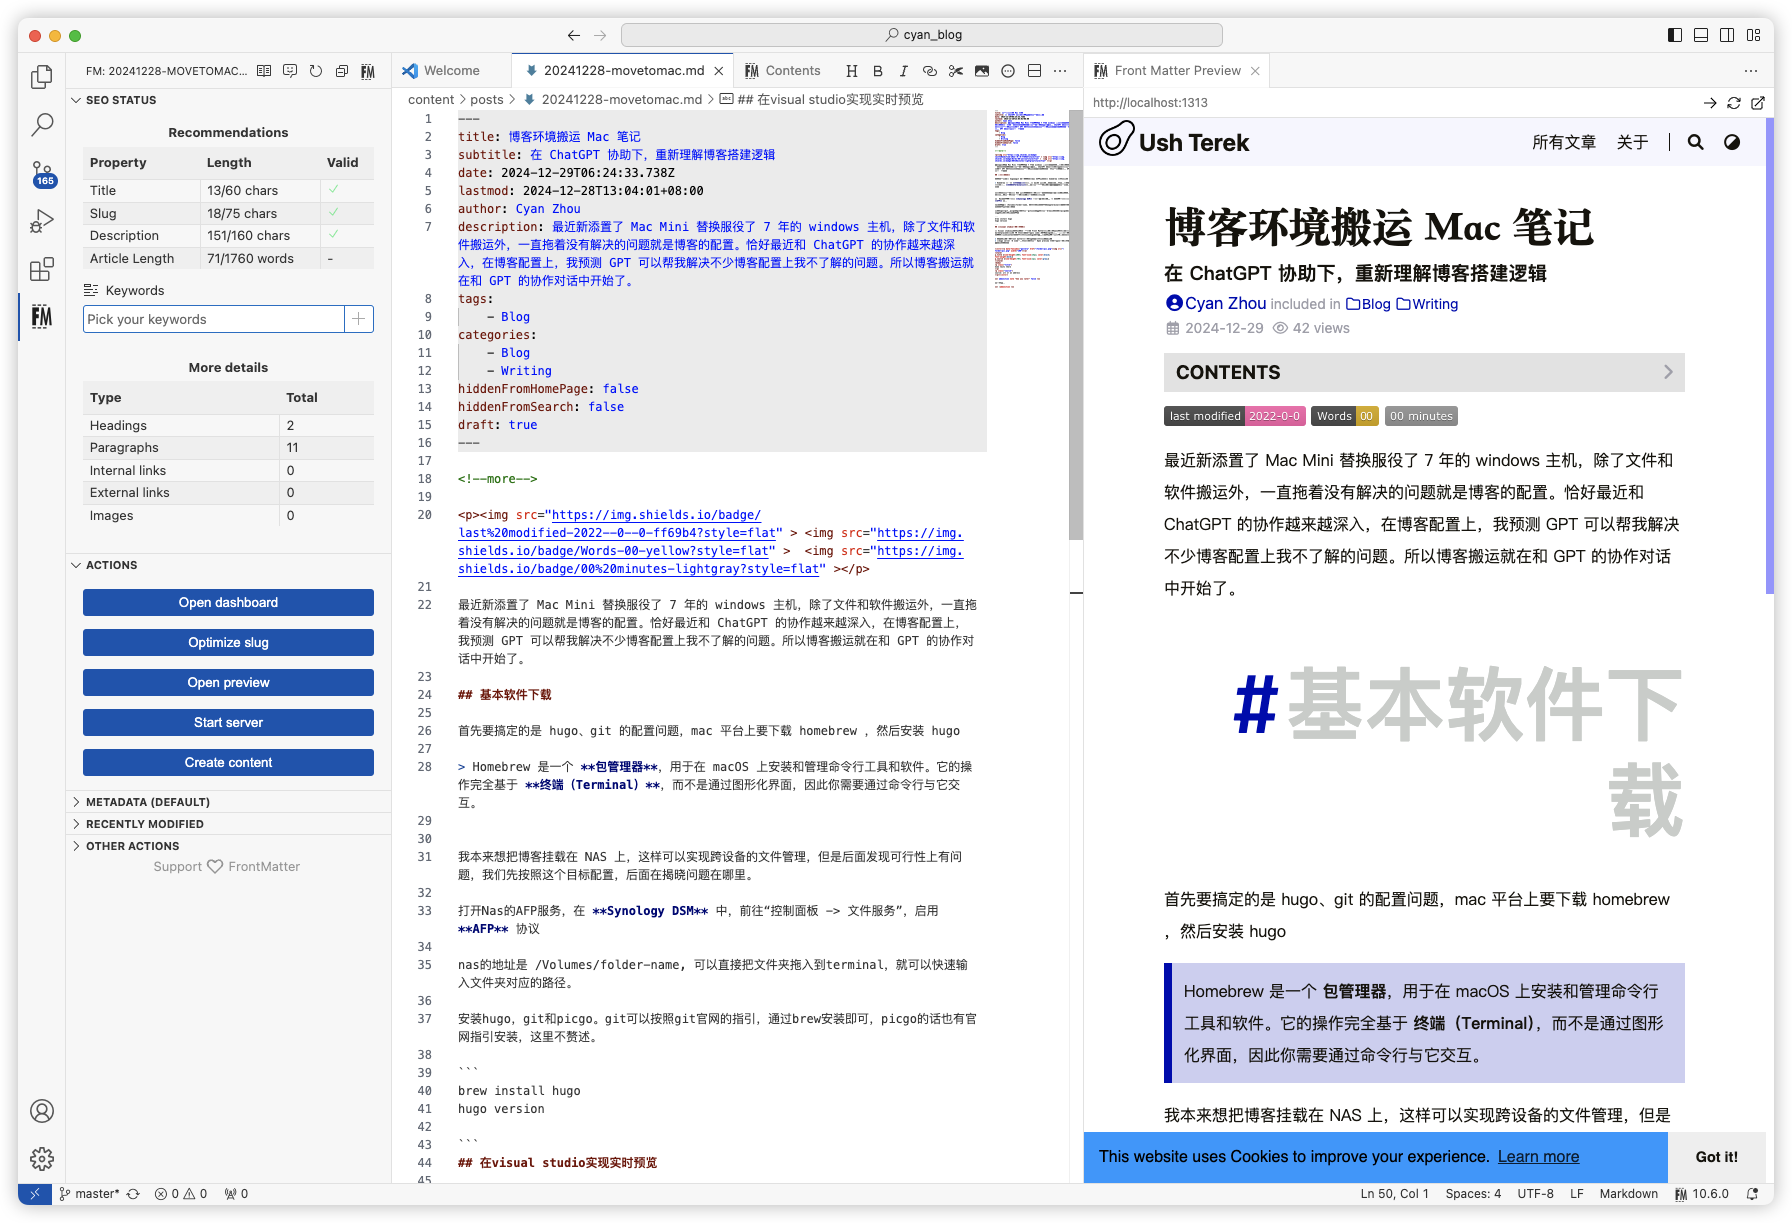Toggle bottom panel layout button in title bar
The height and width of the screenshot is (1223, 1792).
1701,35
